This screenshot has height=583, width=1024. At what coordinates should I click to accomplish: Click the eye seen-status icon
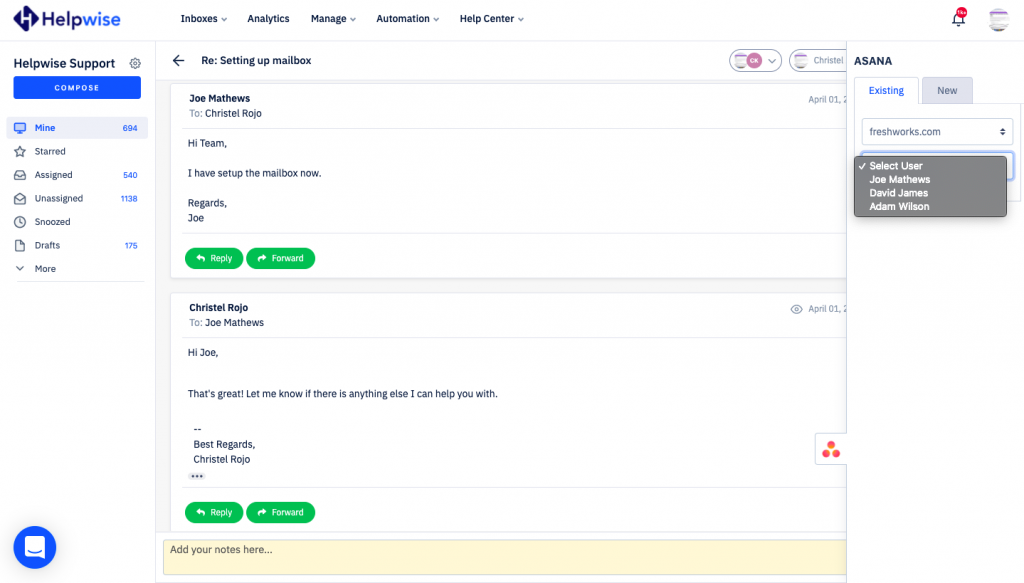click(796, 310)
